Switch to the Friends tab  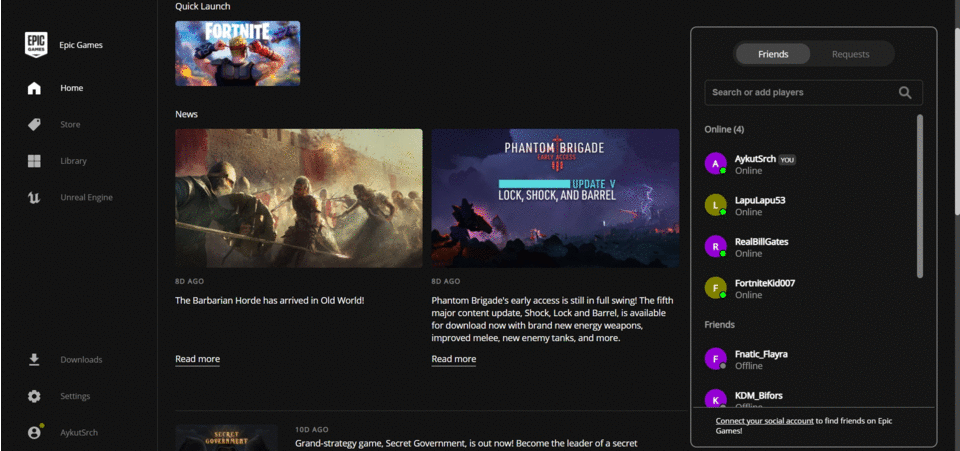773,54
